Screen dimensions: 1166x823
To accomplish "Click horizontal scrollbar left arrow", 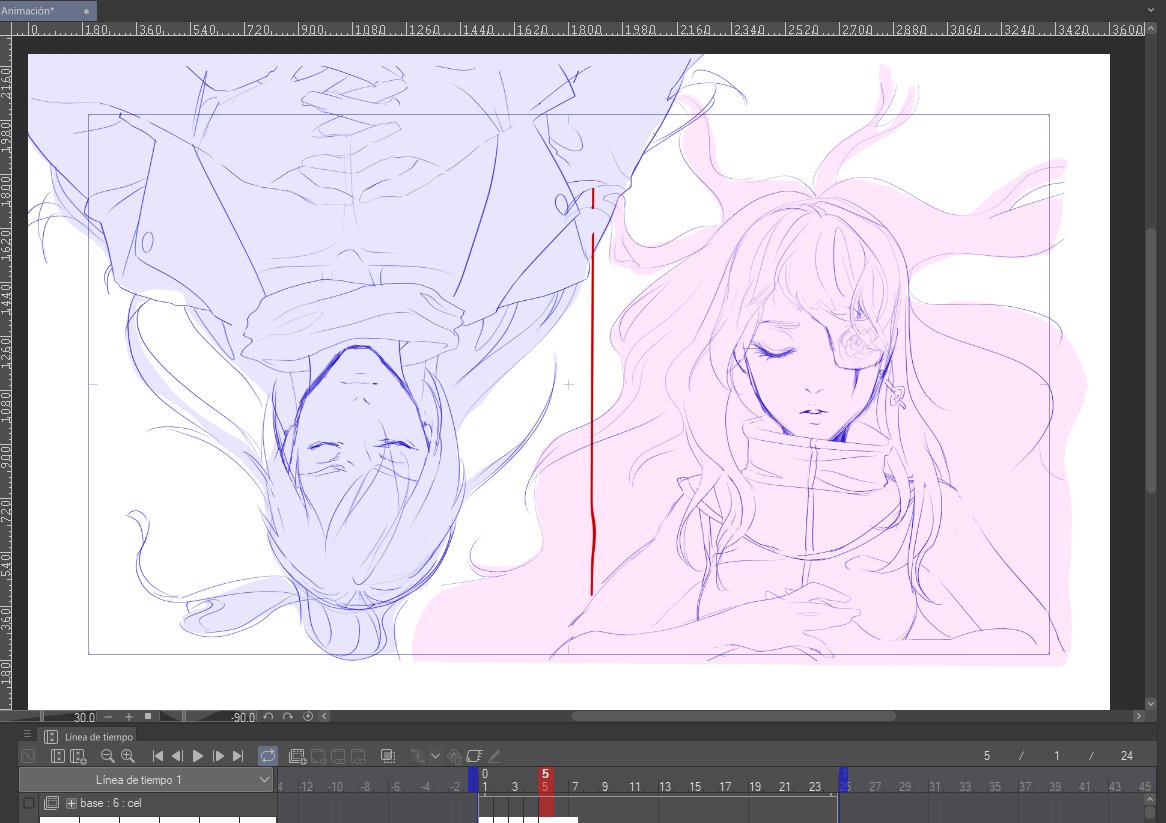I will [x=324, y=717].
